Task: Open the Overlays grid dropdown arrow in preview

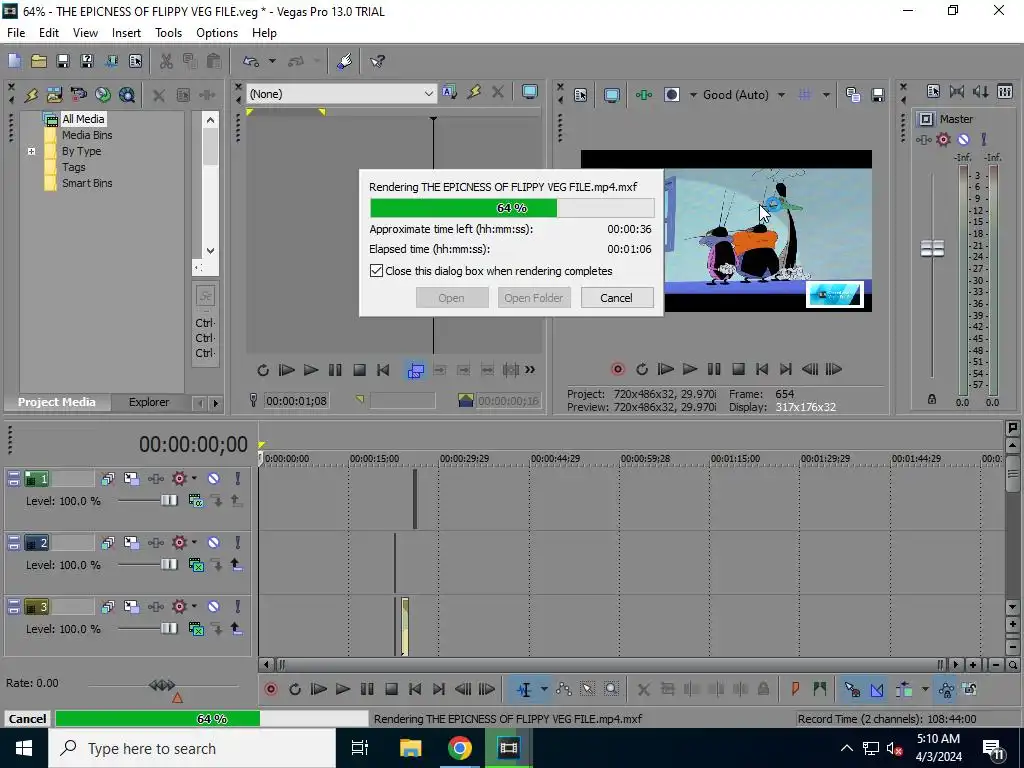Action: [826, 95]
